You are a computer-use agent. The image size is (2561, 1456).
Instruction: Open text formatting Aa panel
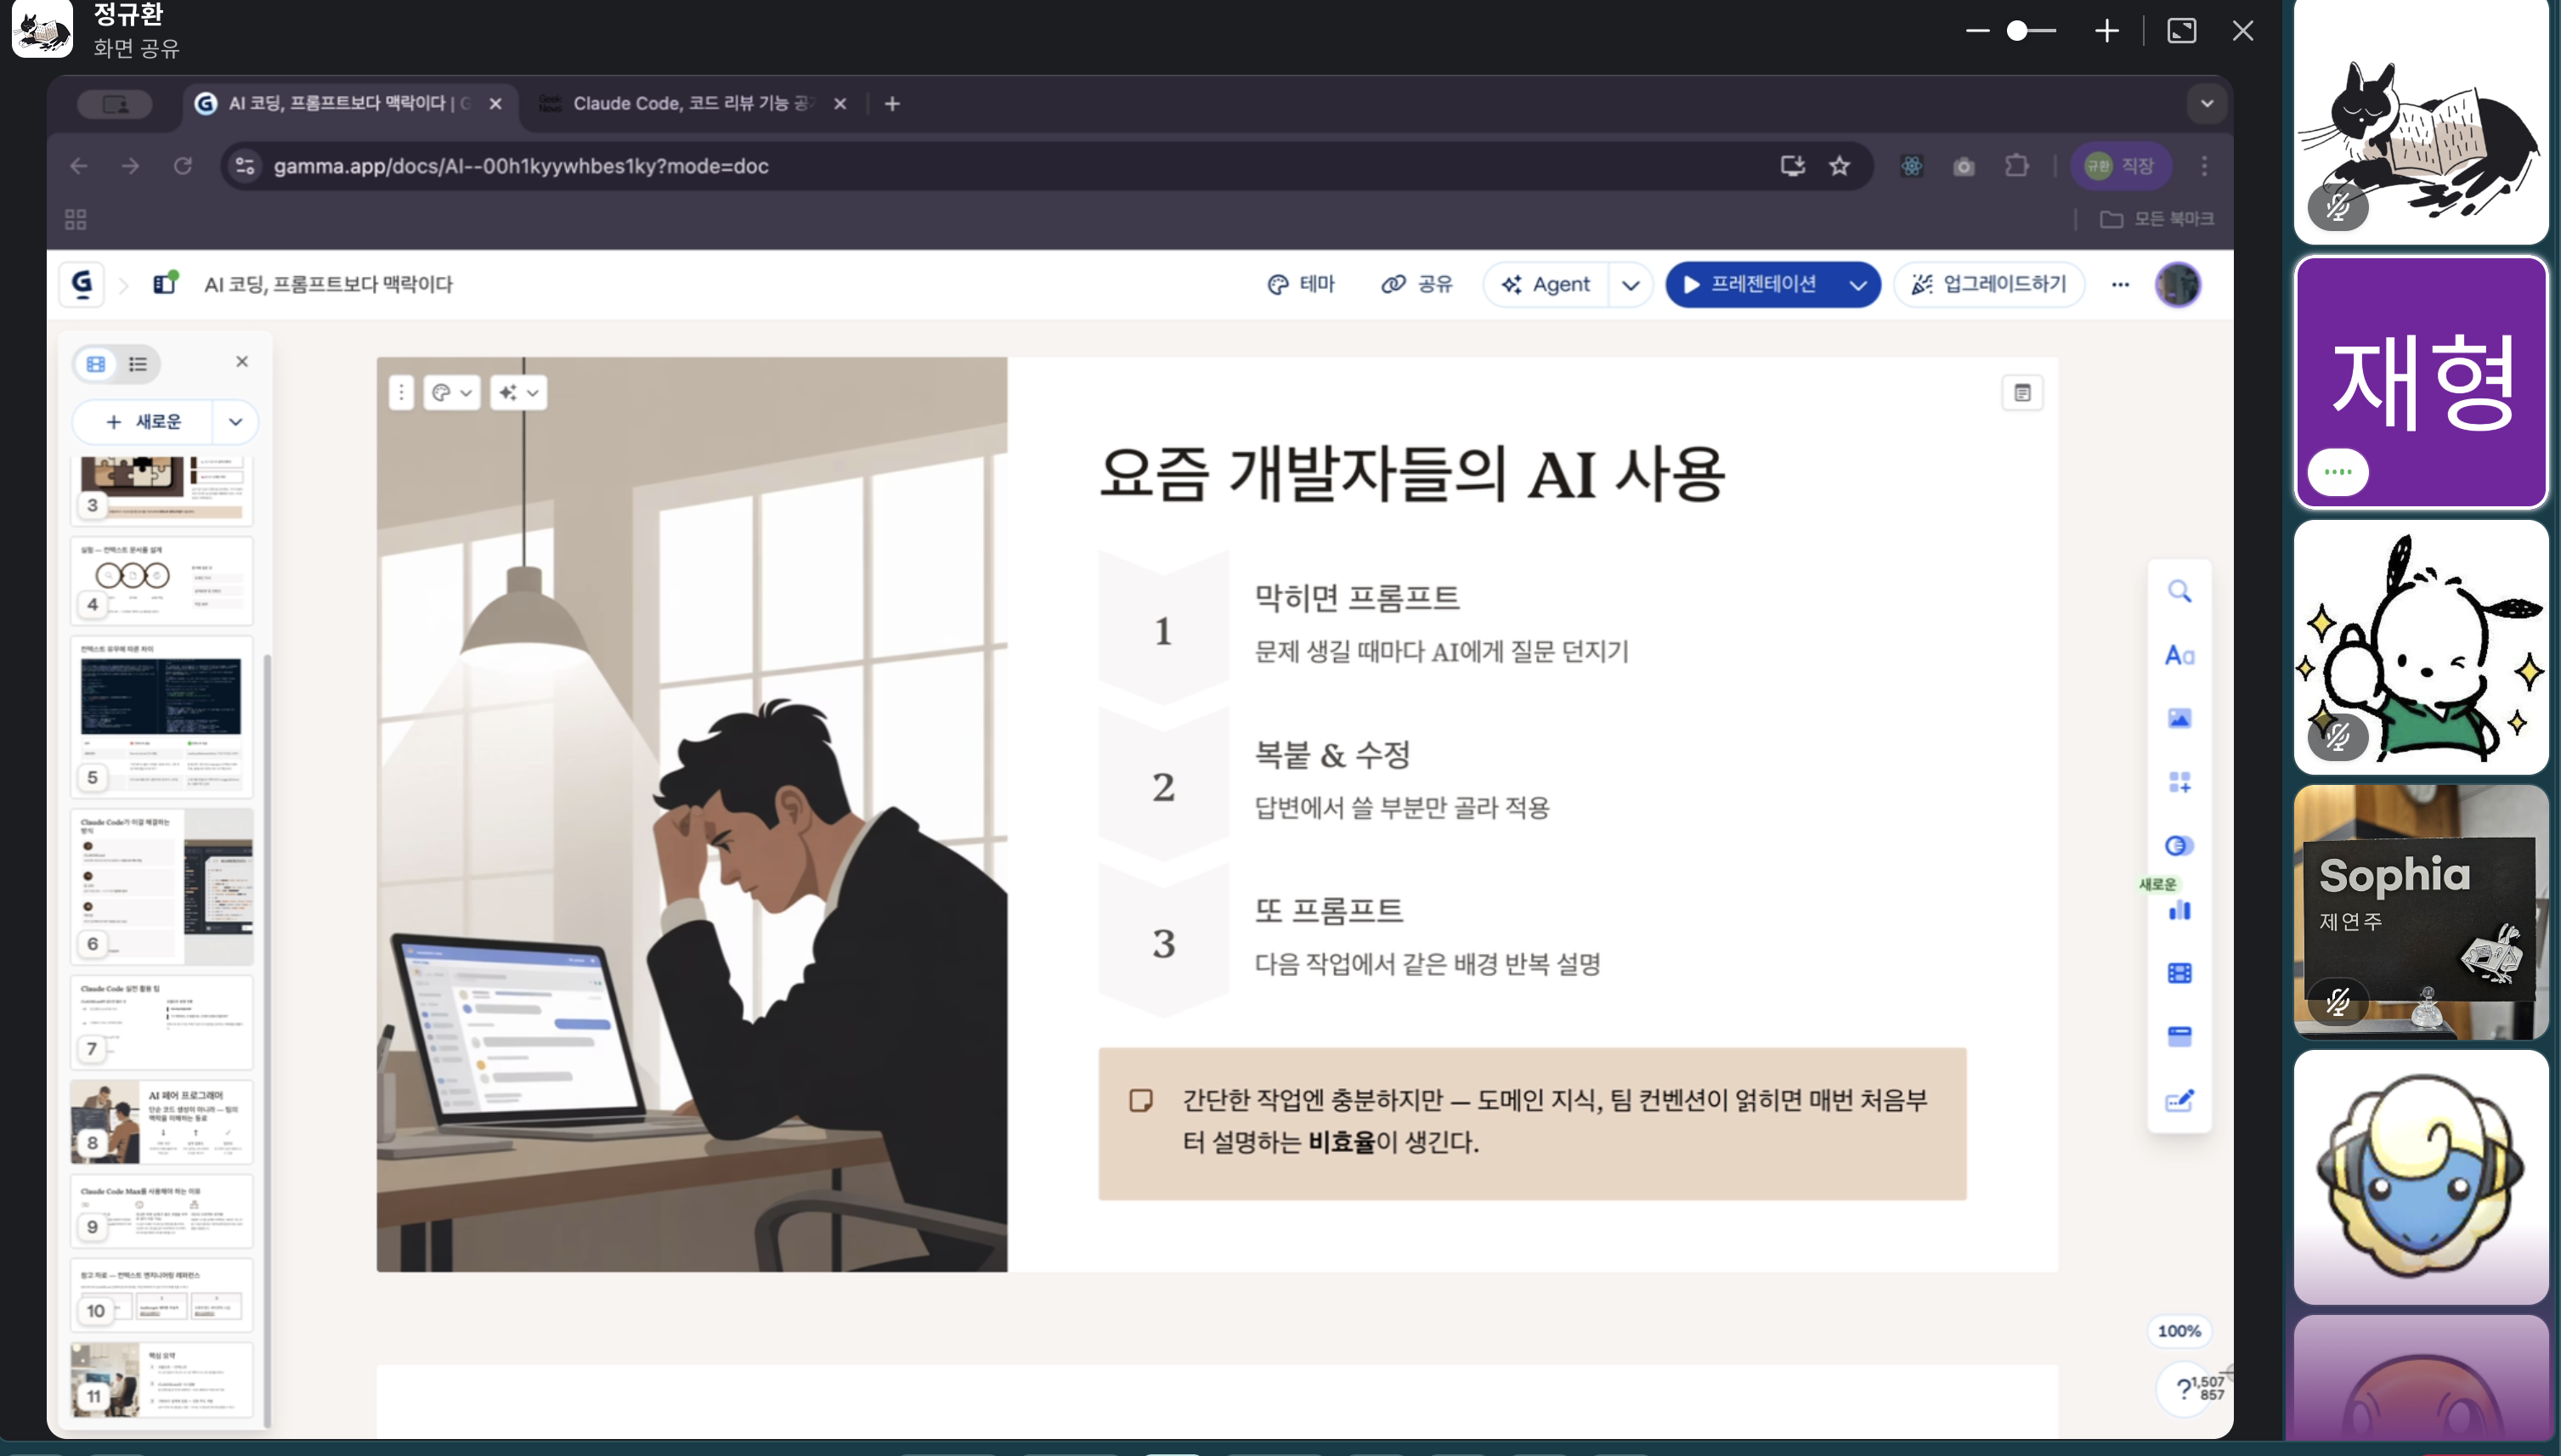[x=2179, y=656]
